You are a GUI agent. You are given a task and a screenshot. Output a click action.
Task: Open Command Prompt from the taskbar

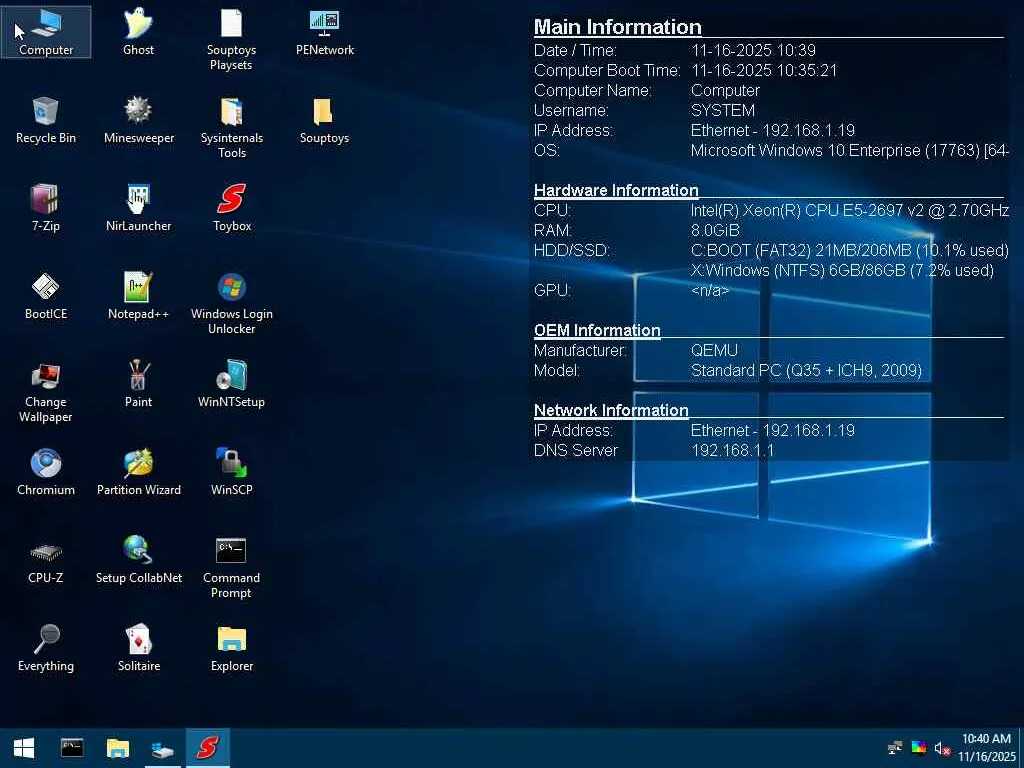(72, 748)
